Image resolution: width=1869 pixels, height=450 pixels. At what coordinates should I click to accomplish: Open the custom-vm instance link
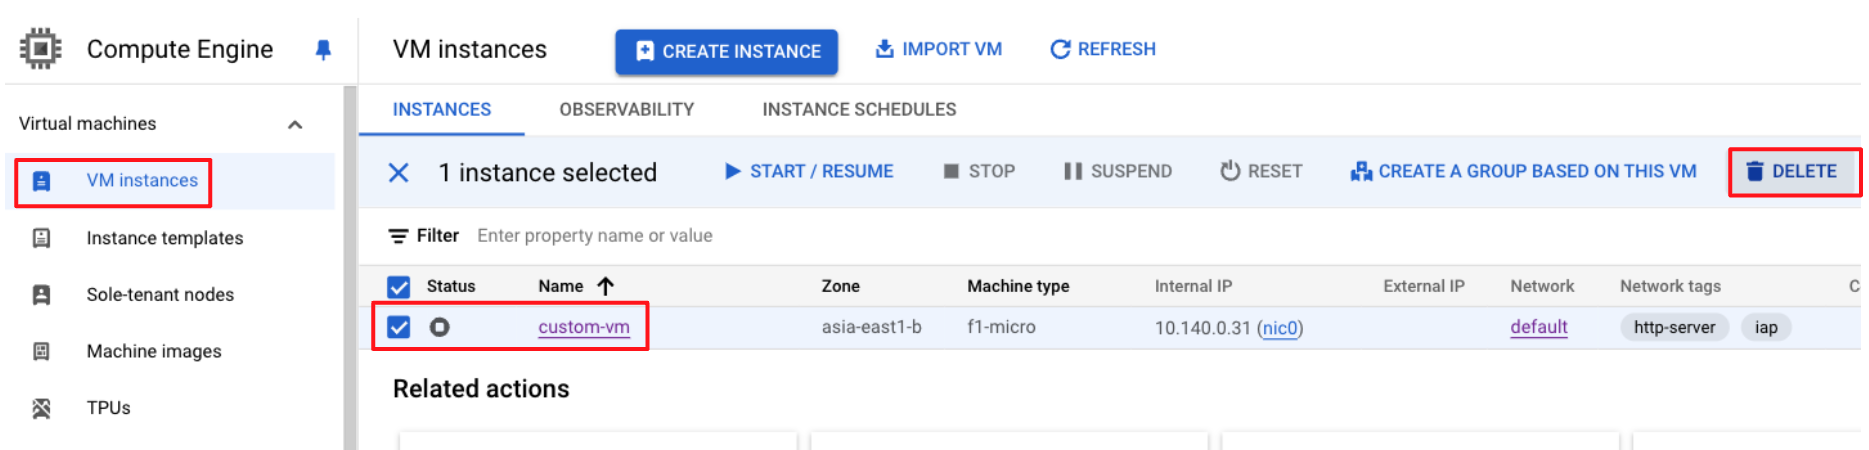[584, 327]
